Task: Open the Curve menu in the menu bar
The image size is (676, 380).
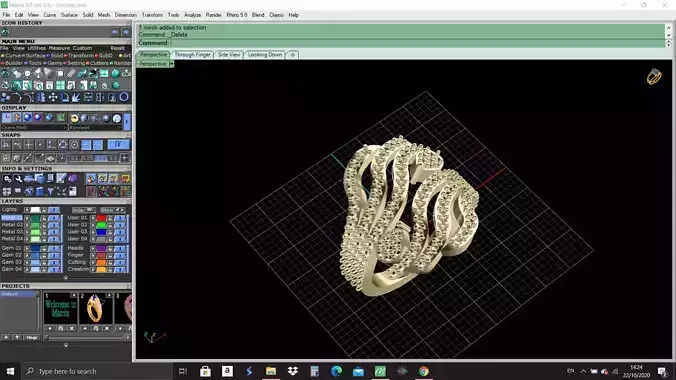Action: pyautogui.click(x=50, y=15)
